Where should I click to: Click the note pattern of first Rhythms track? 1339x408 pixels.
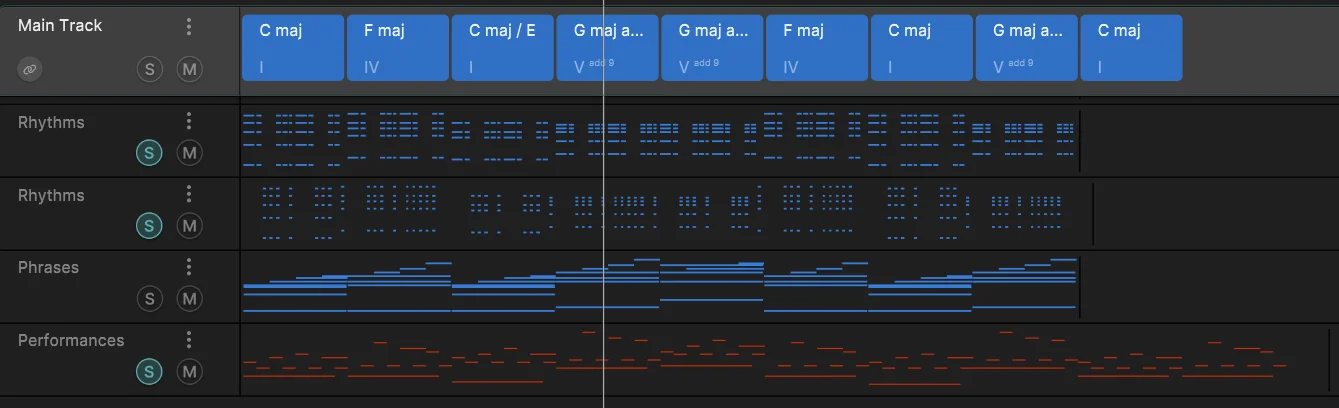660,139
